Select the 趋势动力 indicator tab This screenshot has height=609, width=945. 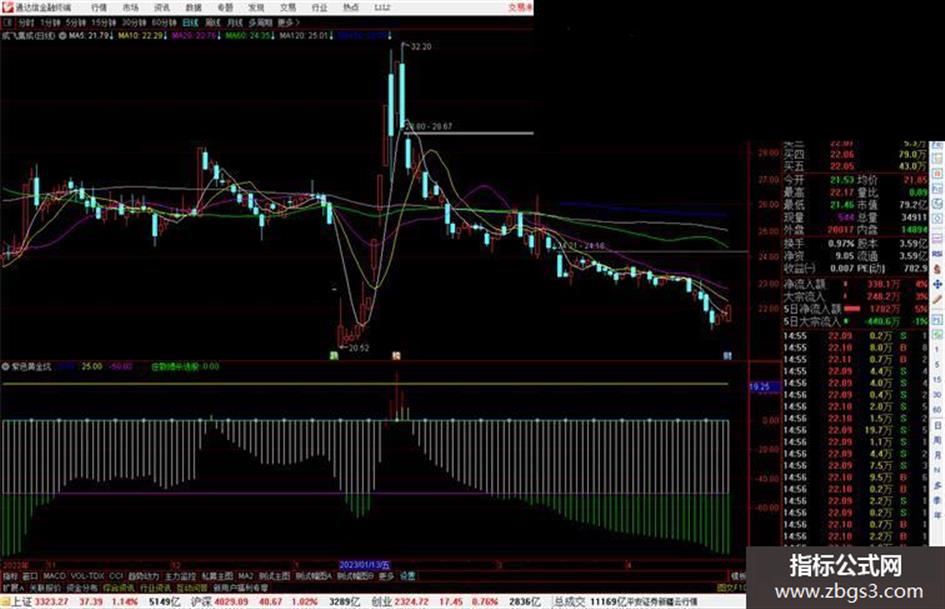143,576
